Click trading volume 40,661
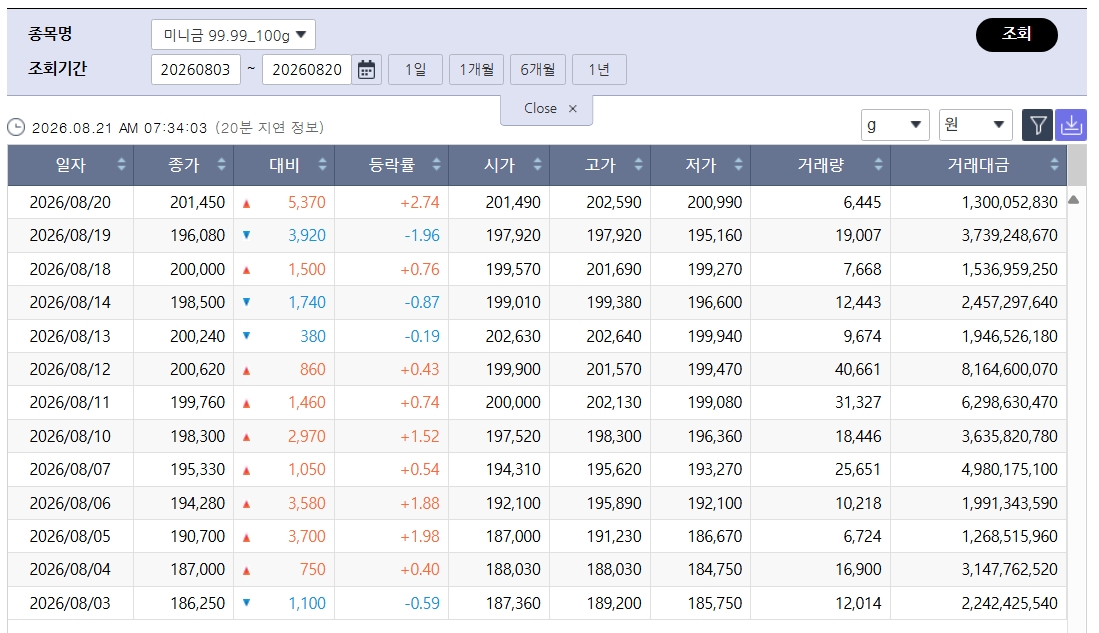The width and height of the screenshot is (1099, 633). click(x=858, y=369)
